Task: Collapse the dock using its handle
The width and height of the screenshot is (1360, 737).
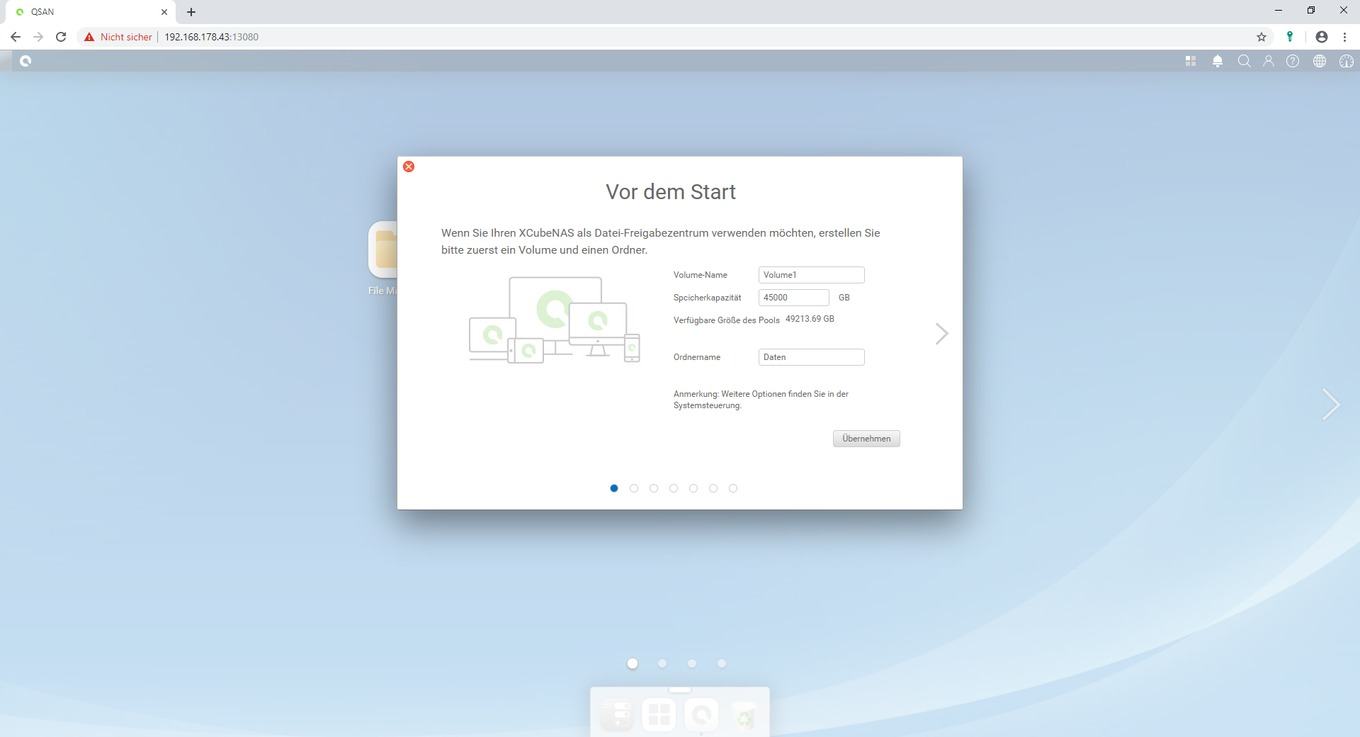Action: click(x=680, y=690)
